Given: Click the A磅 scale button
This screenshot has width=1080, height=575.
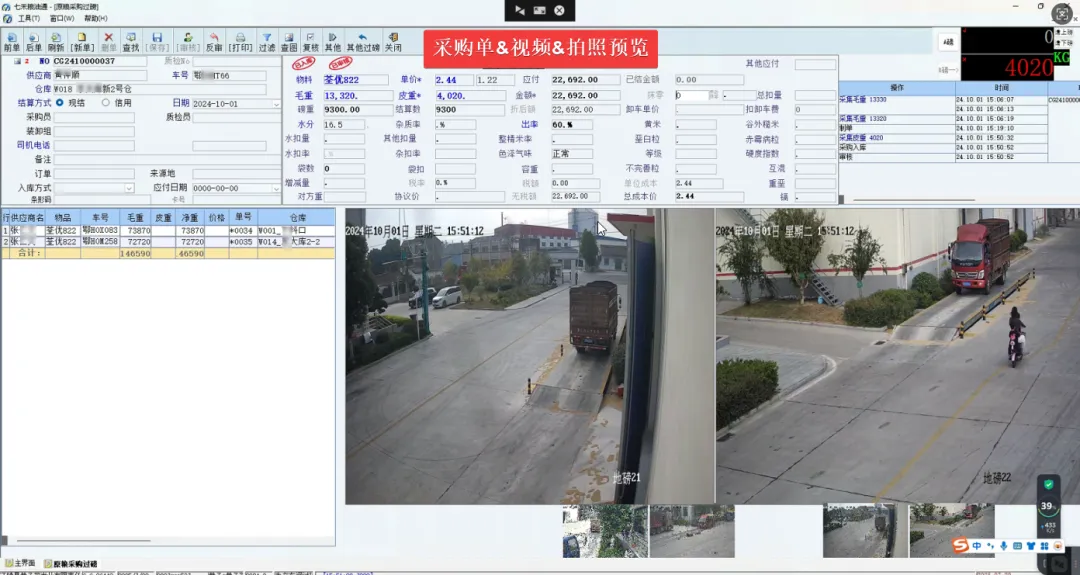Looking at the screenshot, I should pyautogui.click(x=948, y=42).
